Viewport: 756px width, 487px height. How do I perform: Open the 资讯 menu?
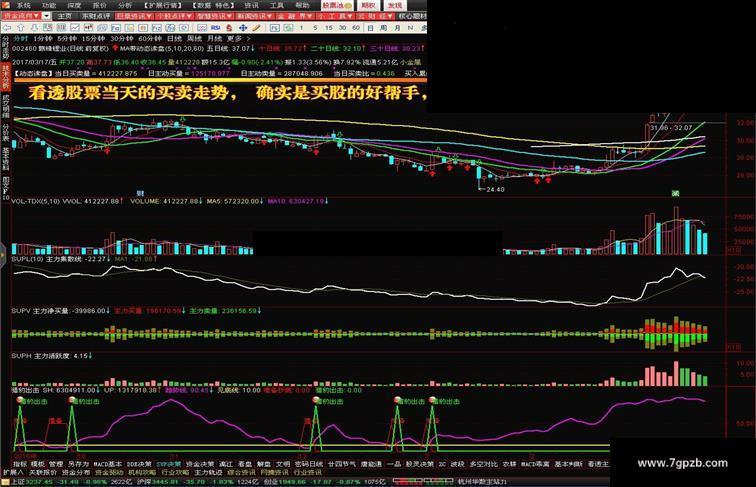pos(251,5)
